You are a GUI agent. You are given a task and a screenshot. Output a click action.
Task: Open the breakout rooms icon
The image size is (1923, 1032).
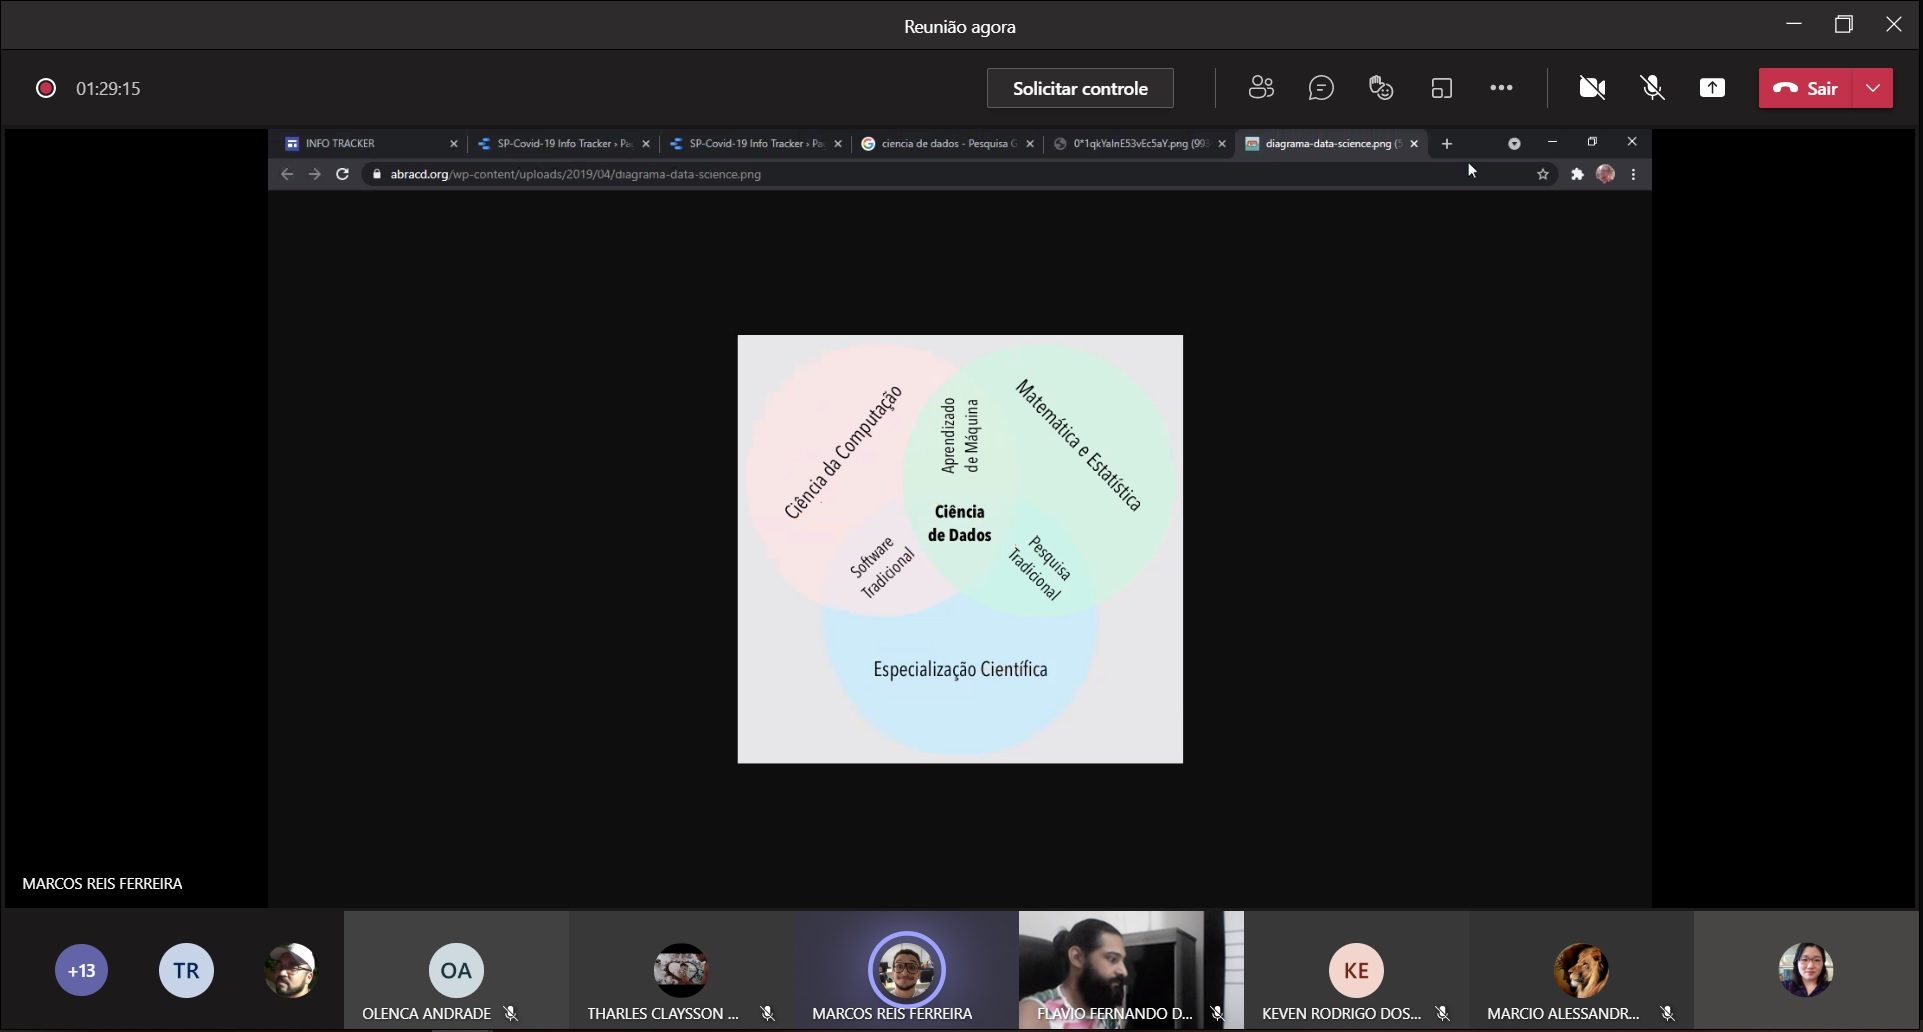(1441, 88)
